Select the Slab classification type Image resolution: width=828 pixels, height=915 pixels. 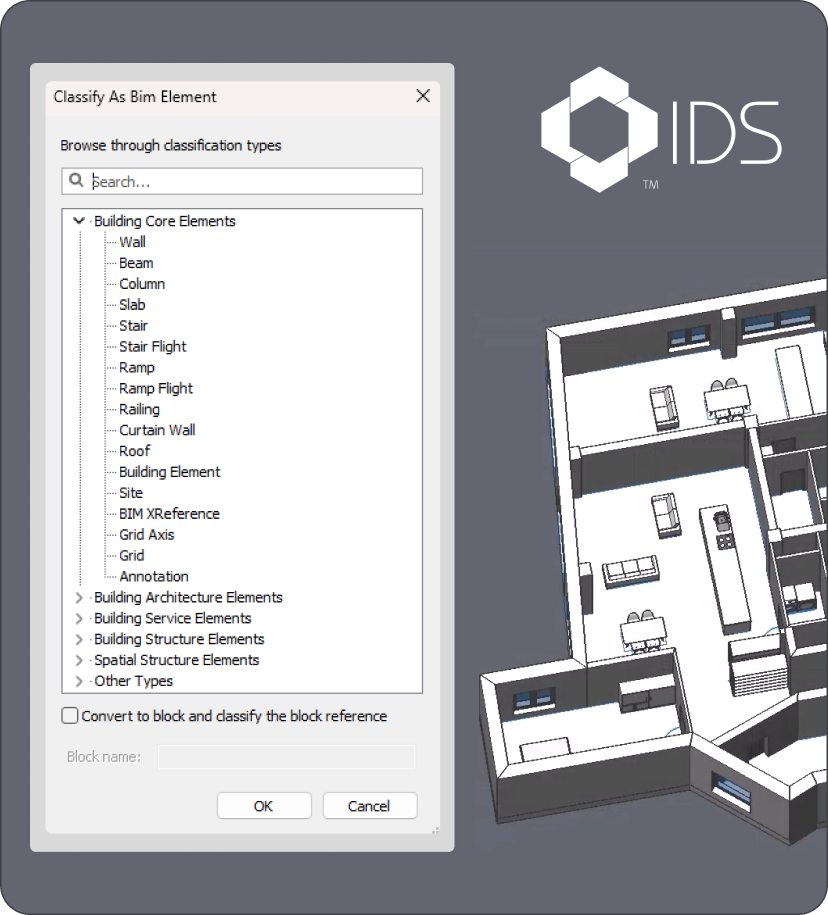click(131, 304)
